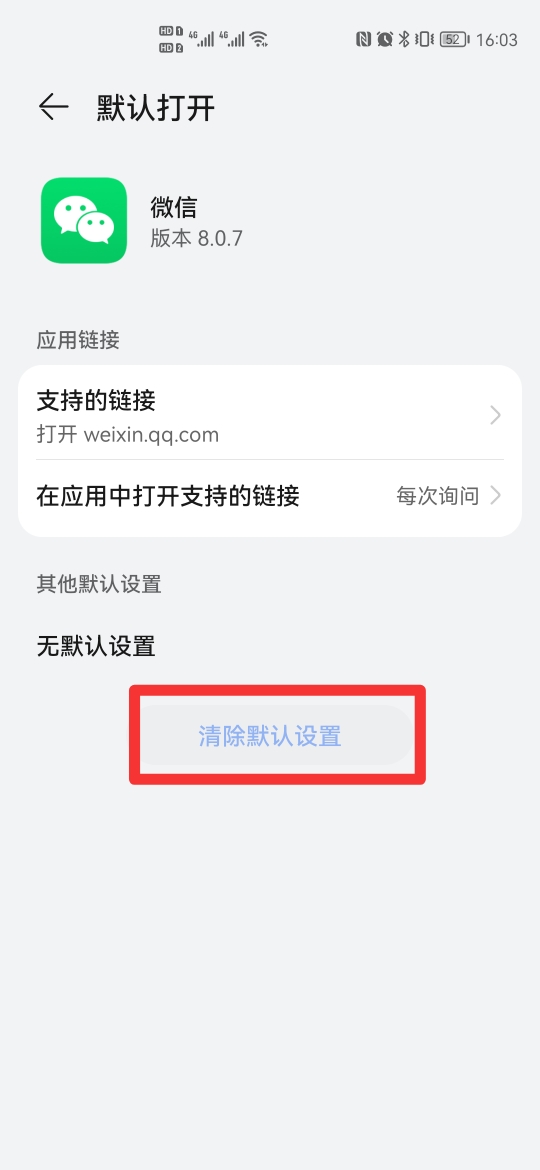
Task: Open the 支持的链接 row
Action: [x=270, y=414]
